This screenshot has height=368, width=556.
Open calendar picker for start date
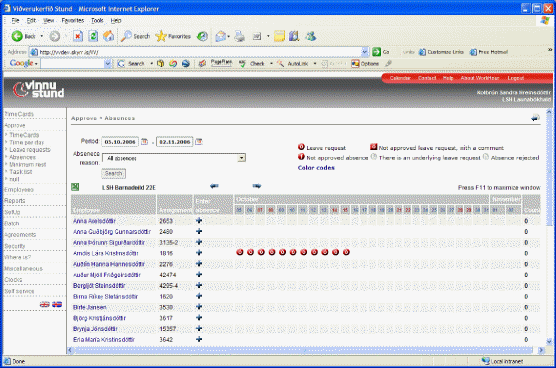pyautogui.click(x=144, y=142)
